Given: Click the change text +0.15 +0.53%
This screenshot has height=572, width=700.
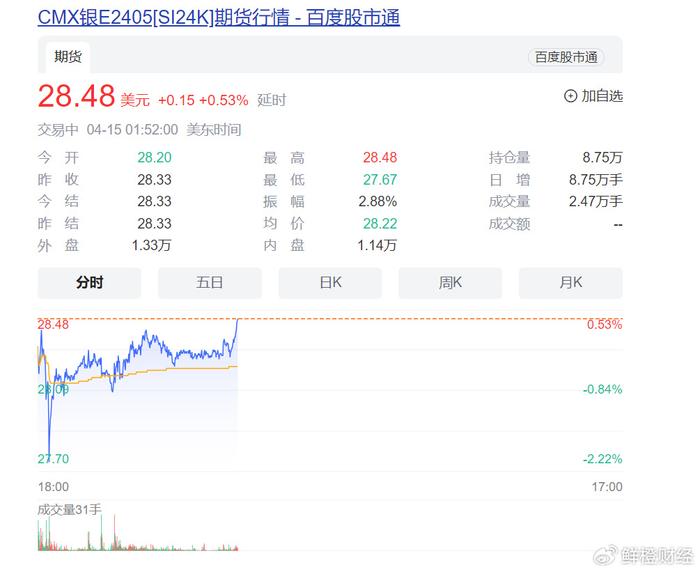Looking at the screenshot, I should tap(203, 100).
